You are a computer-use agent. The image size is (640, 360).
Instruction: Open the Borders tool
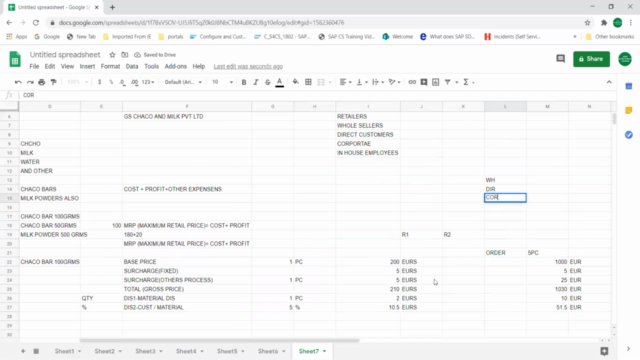308,82
